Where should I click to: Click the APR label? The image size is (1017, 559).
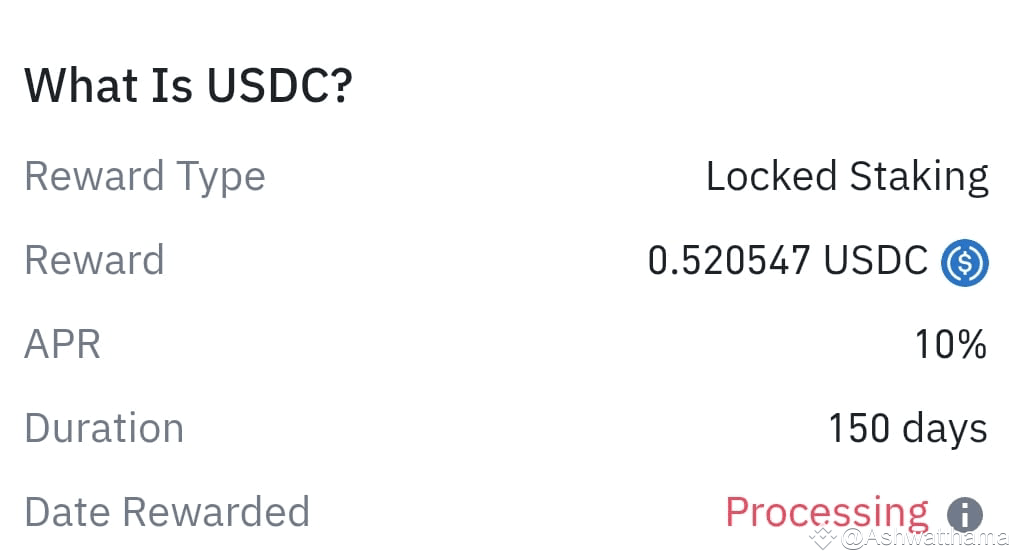tap(62, 344)
